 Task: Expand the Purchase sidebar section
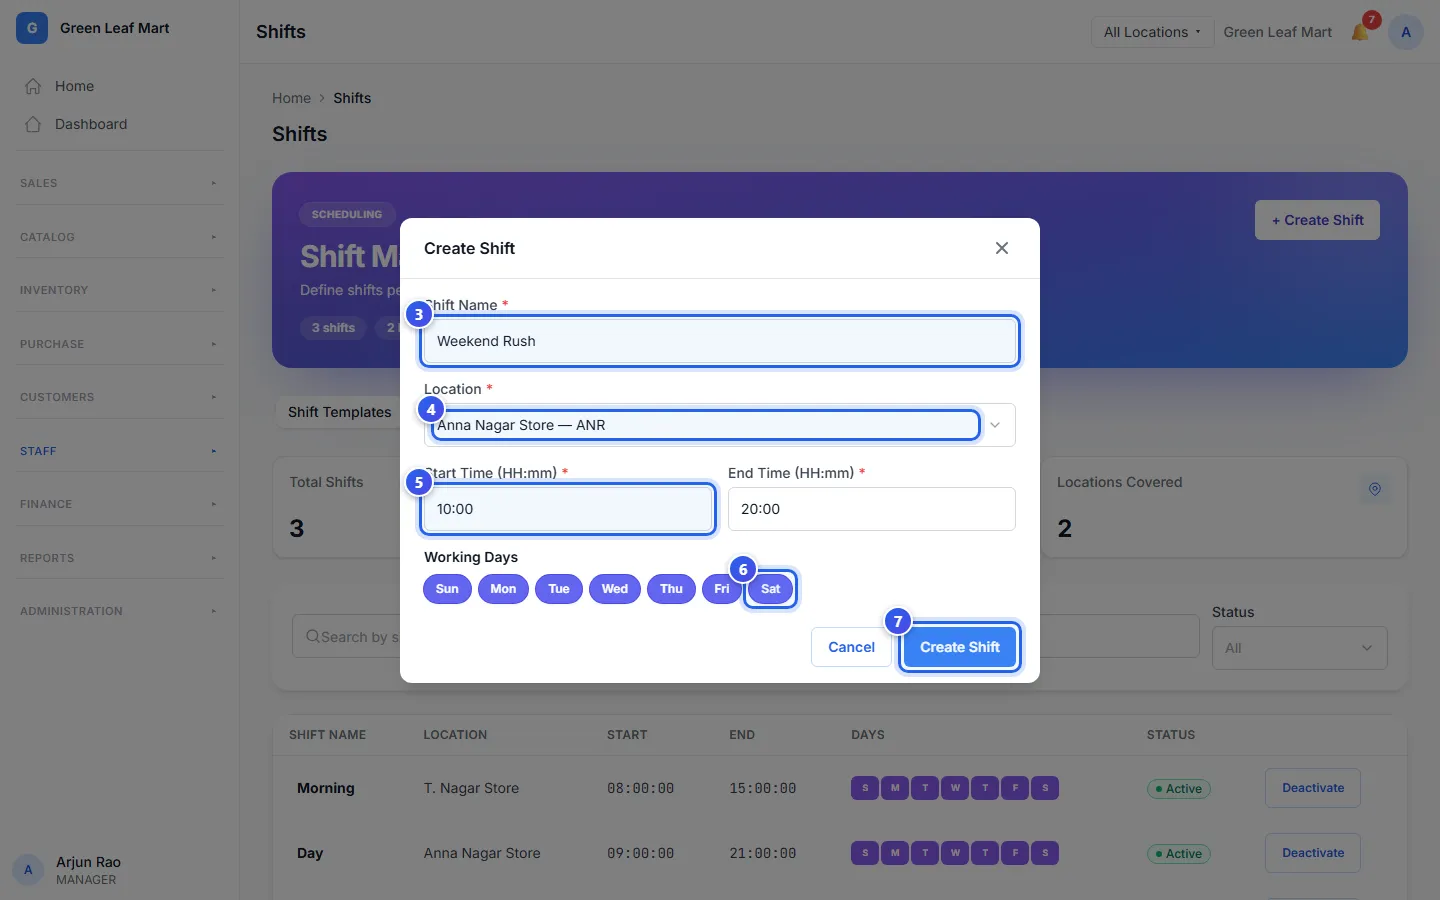click(120, 344)
